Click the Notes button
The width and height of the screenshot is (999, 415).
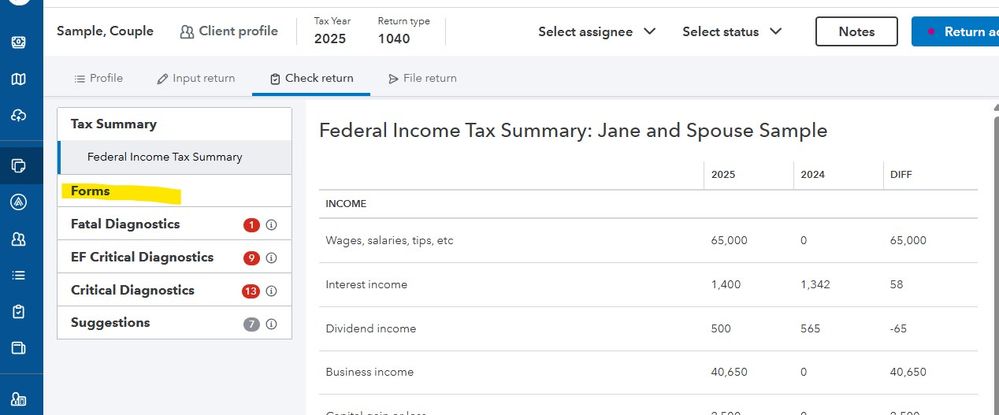[x=856, y=32]
